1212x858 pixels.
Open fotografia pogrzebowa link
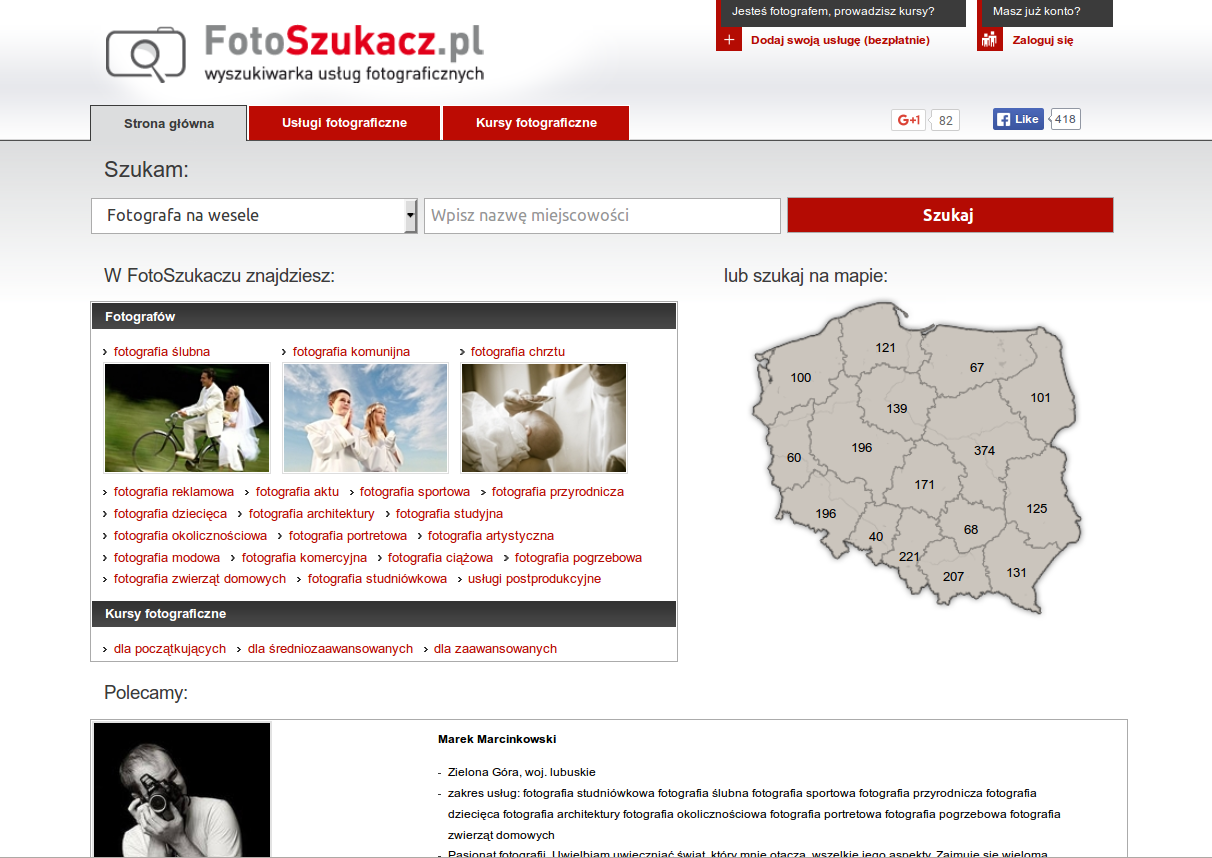click(x=578, y=558)
